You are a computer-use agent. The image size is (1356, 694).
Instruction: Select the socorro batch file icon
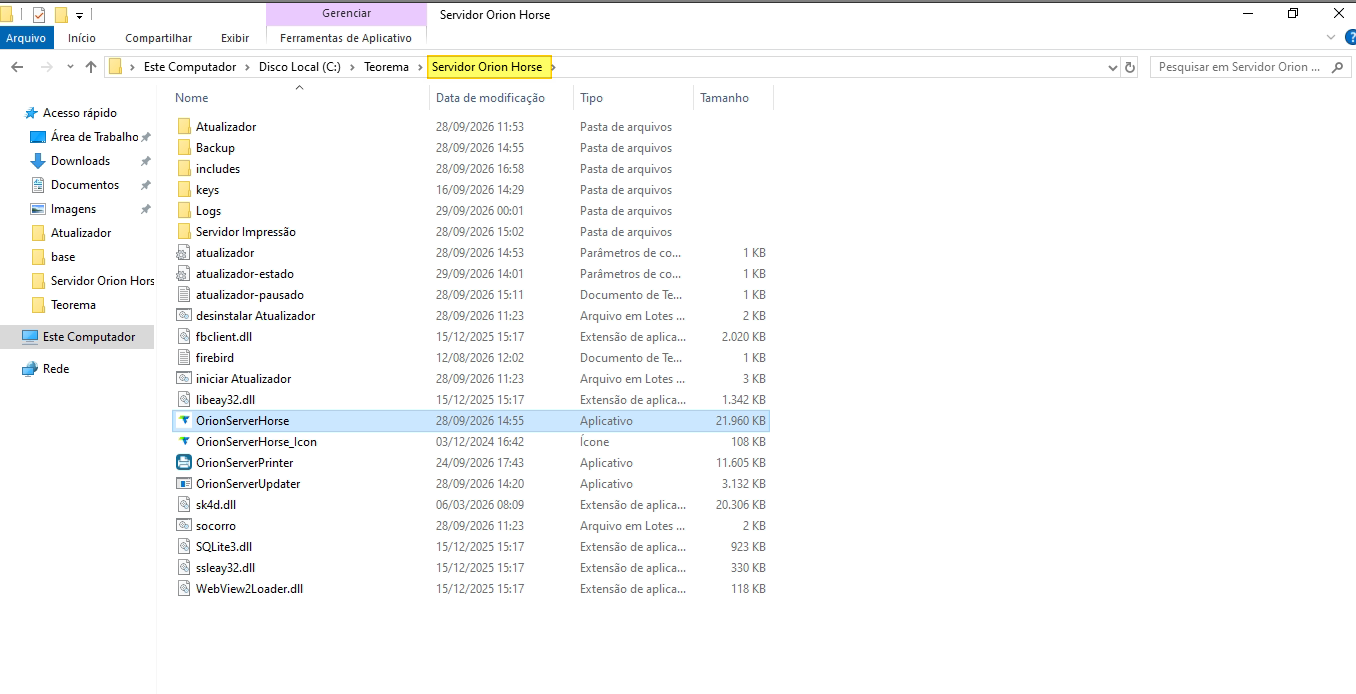click(x=183, y=526)
